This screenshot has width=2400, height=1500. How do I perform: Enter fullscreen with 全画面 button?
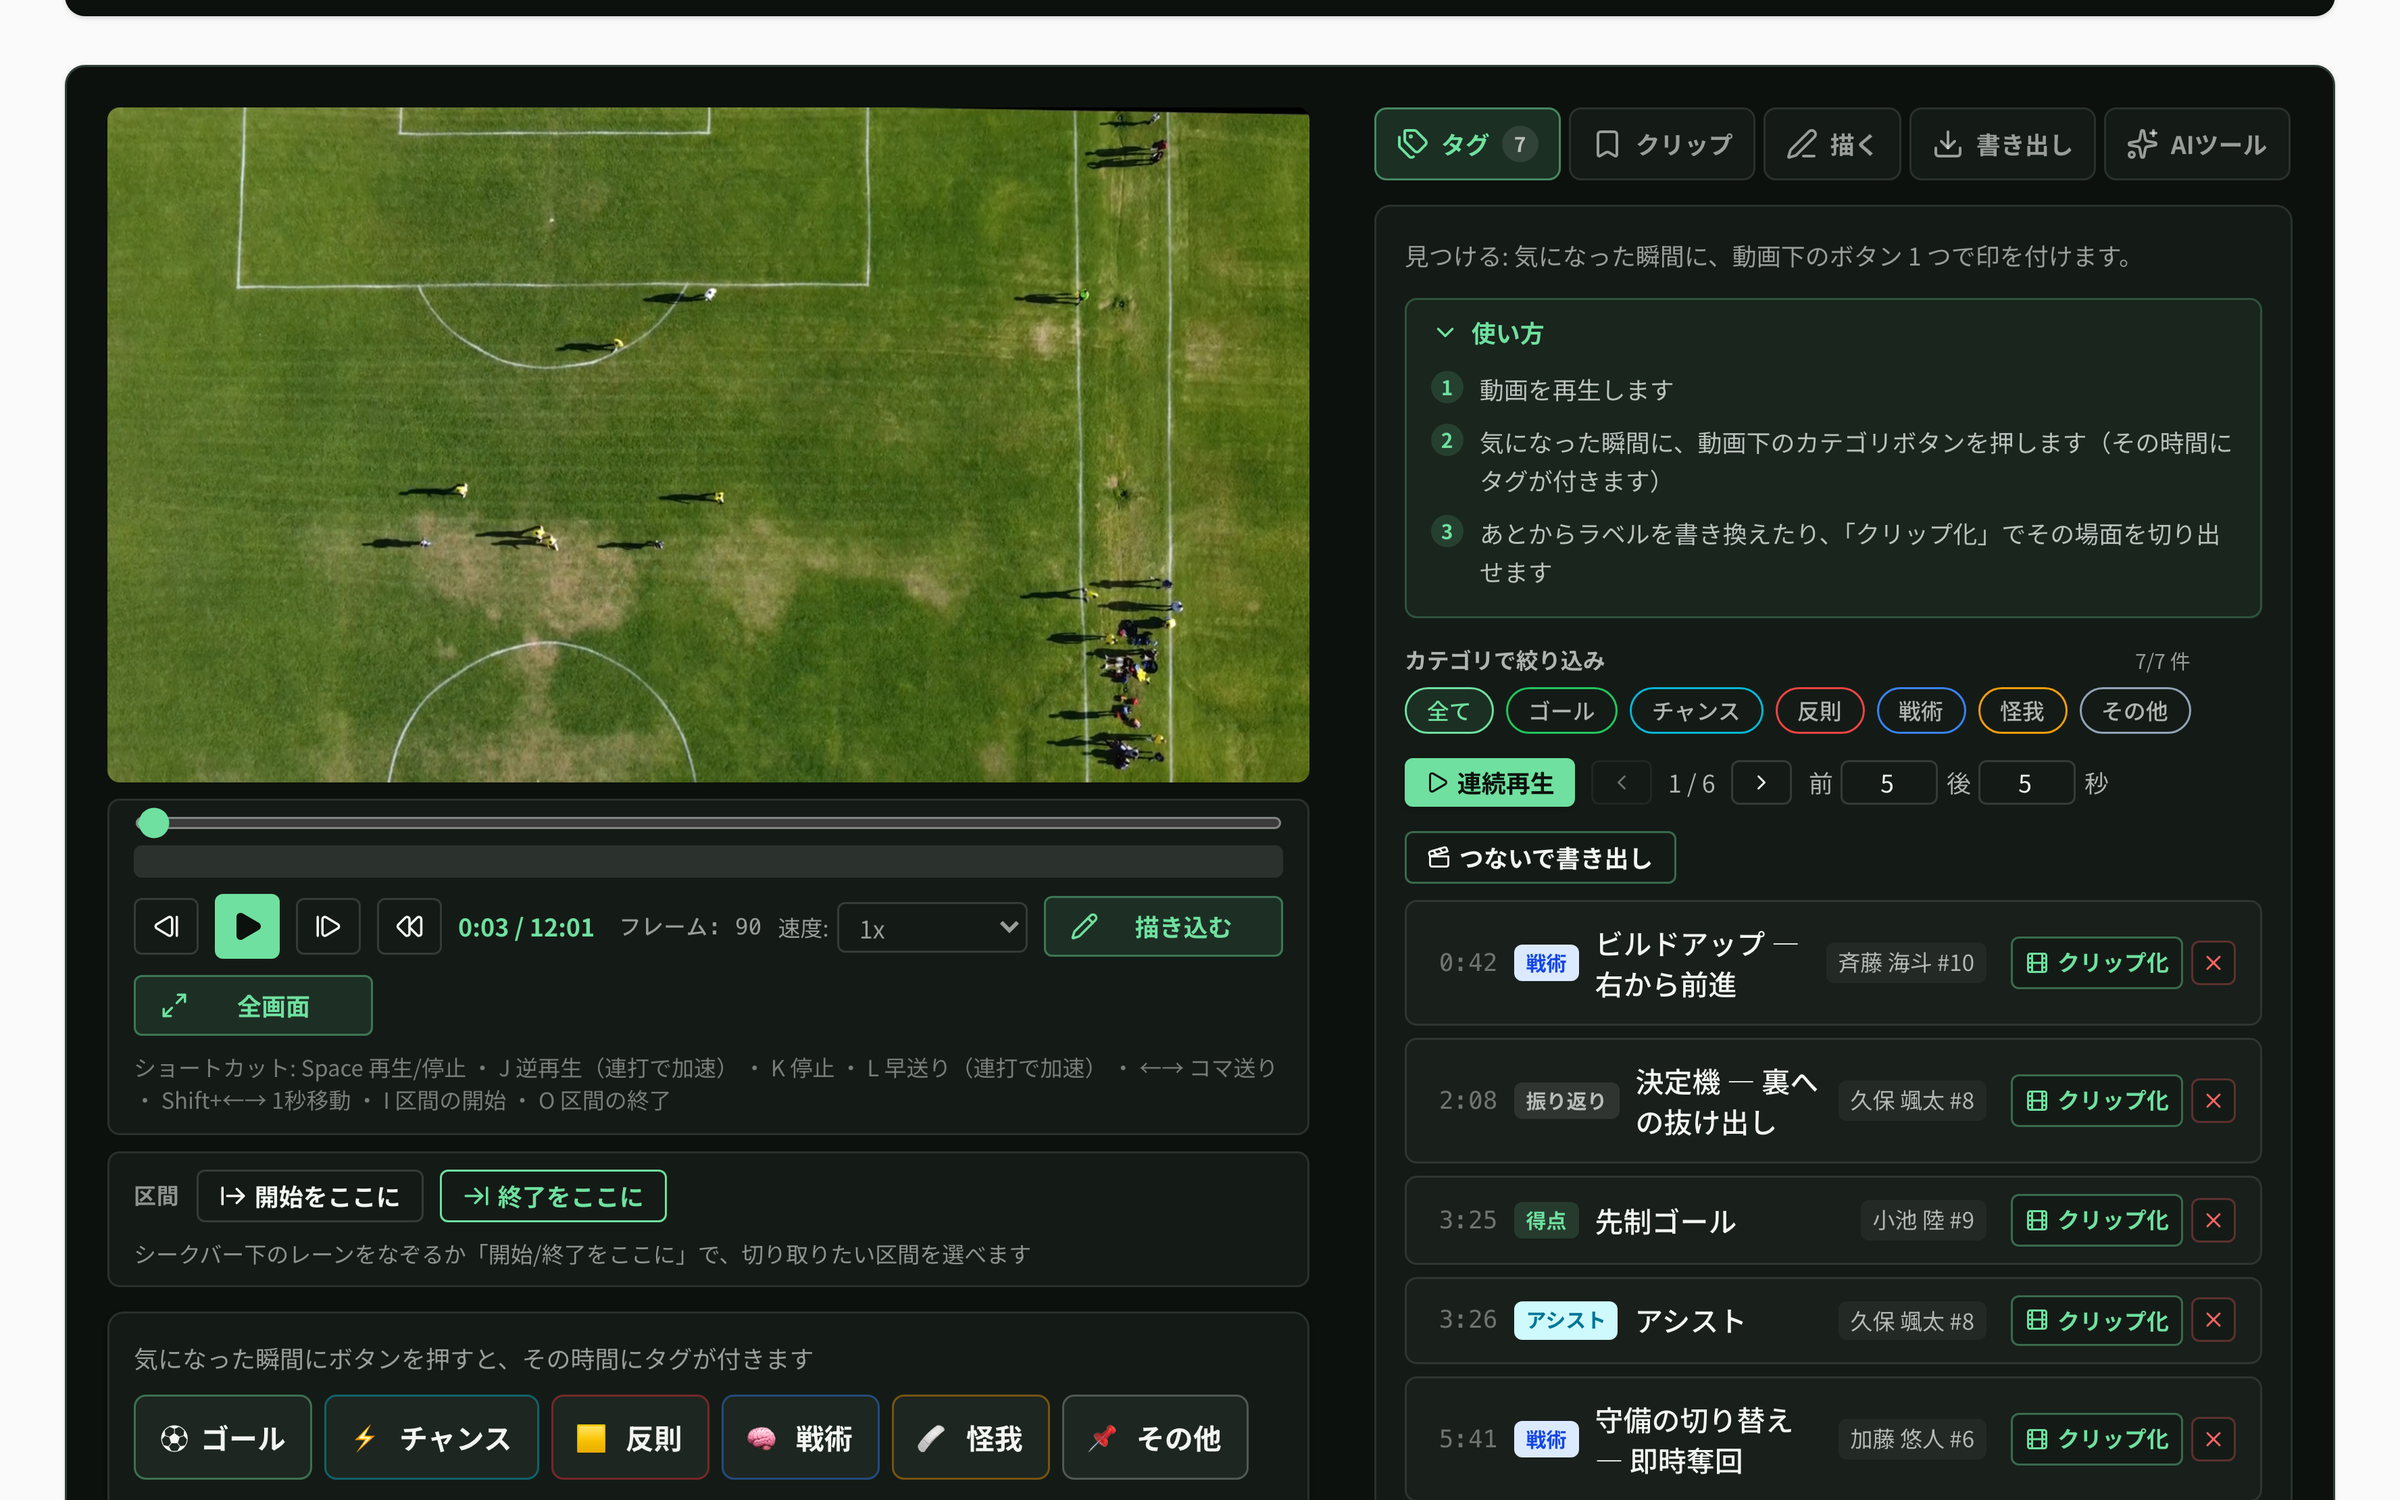(253, 1006)
